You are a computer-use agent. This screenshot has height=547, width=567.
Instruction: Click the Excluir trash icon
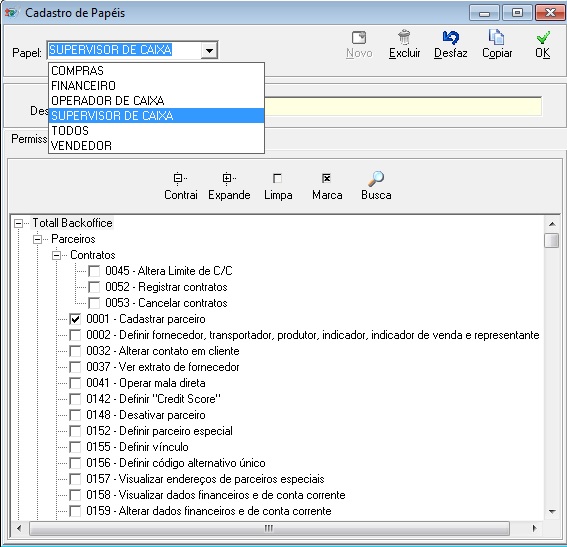(404, 37)
